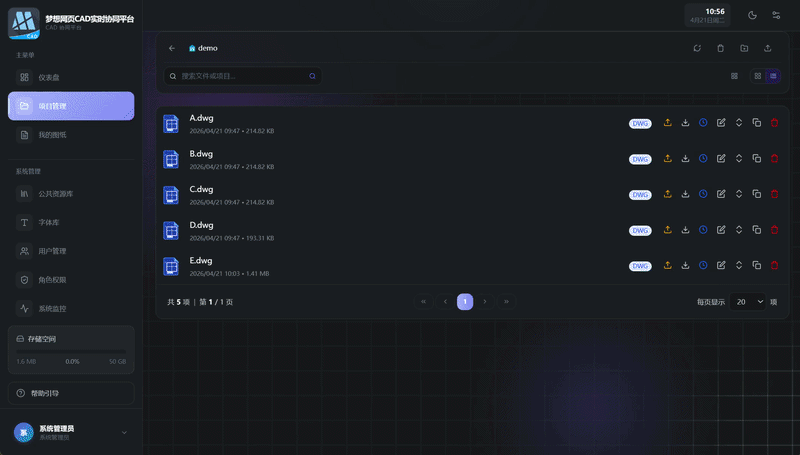Edit the A.dwg file entry
The image size is (800, 455).
721,123
